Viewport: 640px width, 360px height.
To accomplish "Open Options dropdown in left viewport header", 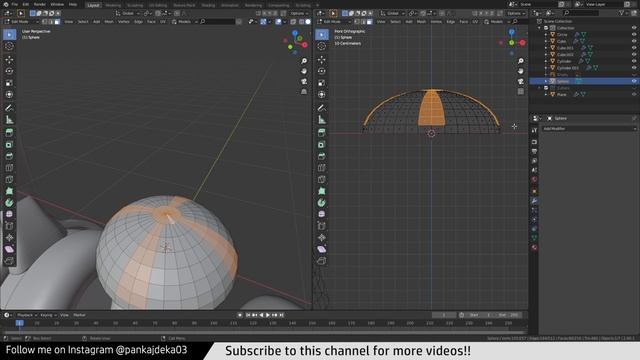I will click(x=299, y=13).
